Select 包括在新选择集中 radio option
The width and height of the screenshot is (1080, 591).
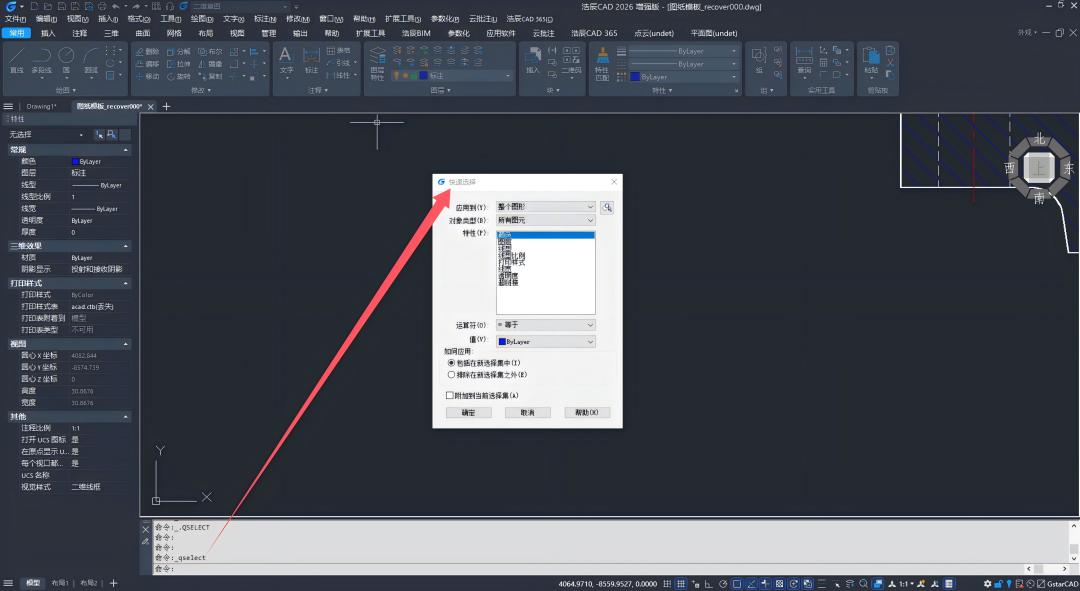point(484,363)
